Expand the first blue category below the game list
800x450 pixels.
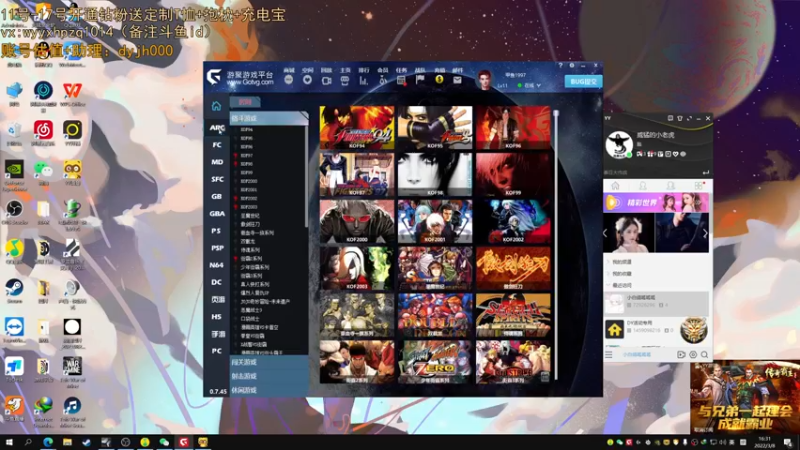point(269,362)
